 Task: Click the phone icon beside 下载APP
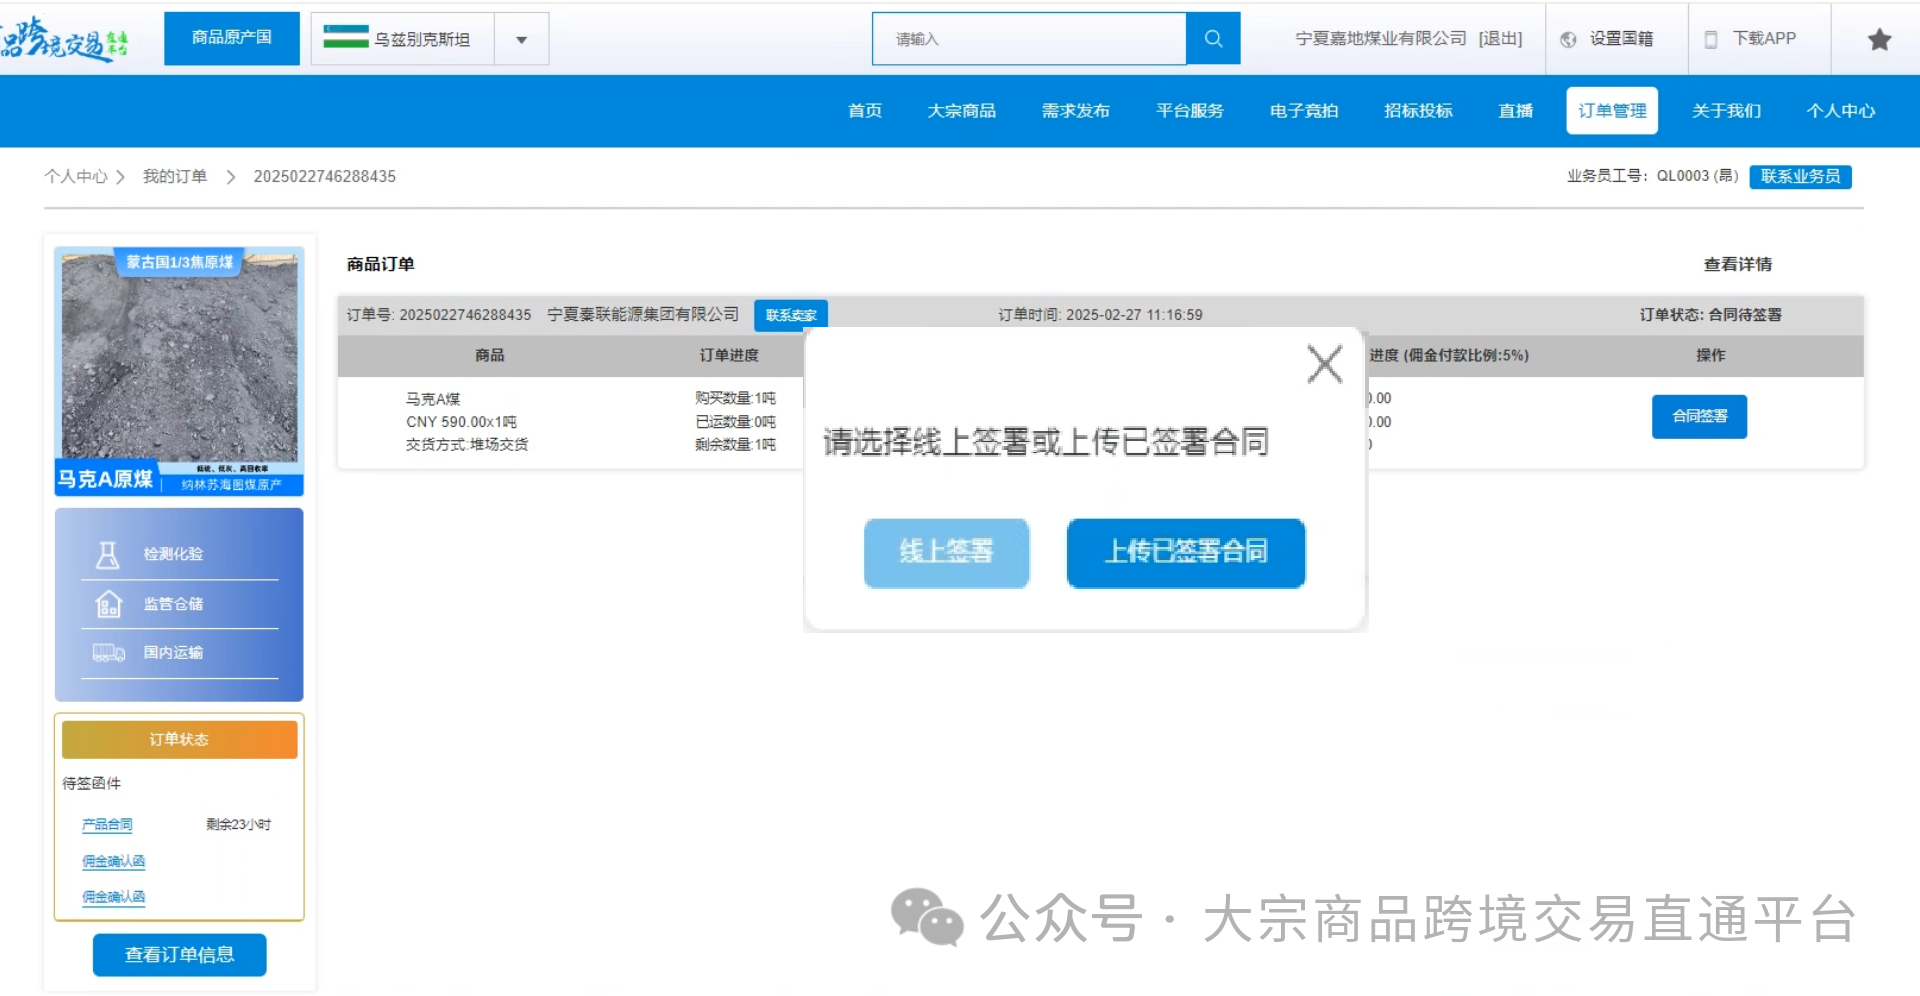click(1711, 39)
